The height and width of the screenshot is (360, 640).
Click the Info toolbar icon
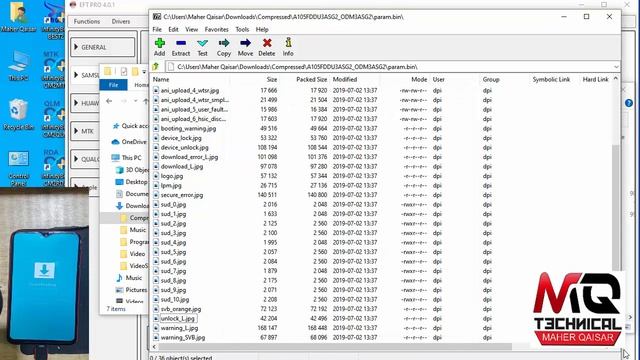[x=288, y=47]
